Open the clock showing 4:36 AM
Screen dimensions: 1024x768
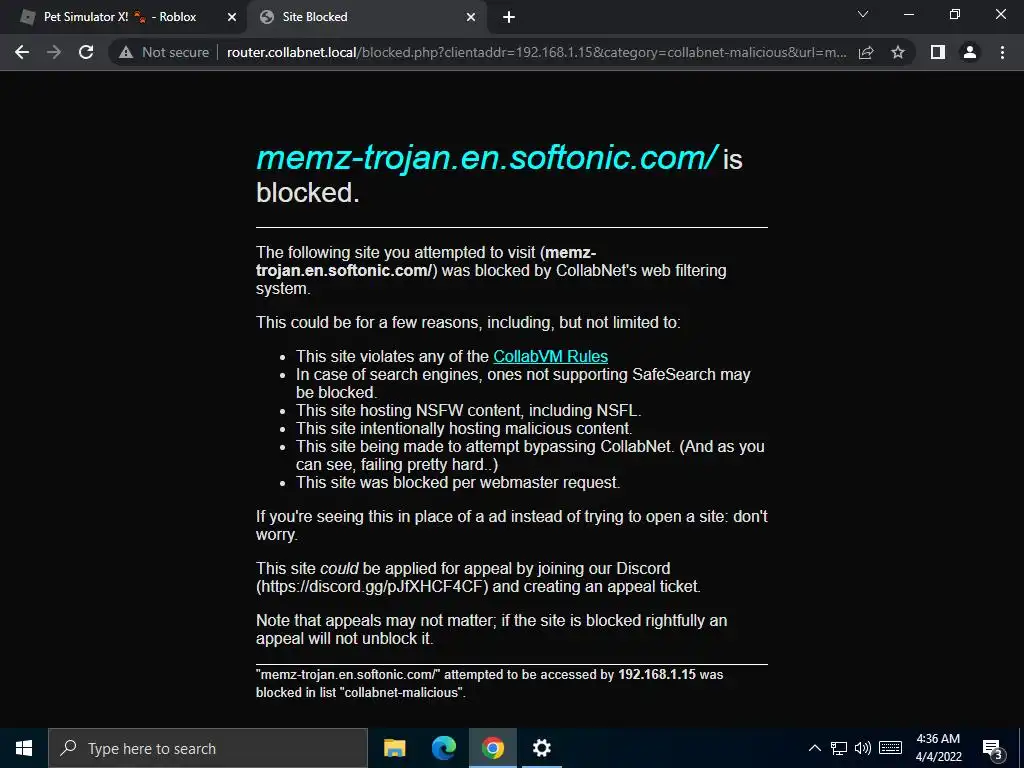coord(938,748)
